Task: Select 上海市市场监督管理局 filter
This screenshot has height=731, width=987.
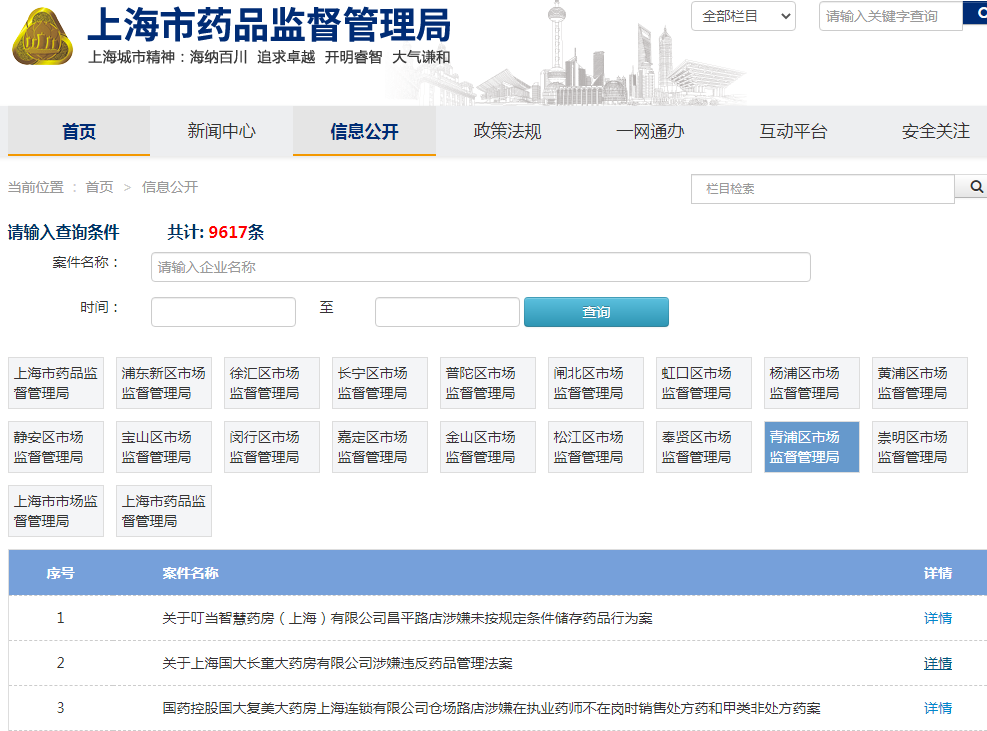Action: click(x=56, y=511)
